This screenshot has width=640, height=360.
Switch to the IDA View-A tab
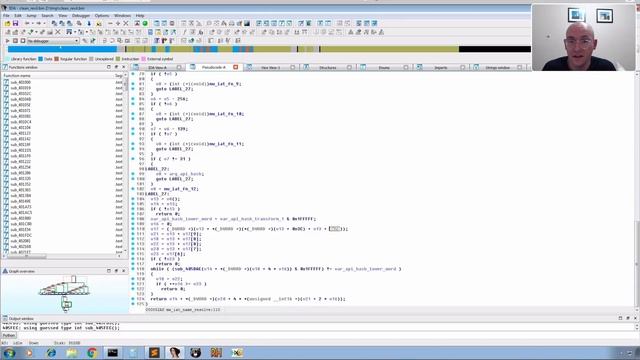tap(157, 67)
